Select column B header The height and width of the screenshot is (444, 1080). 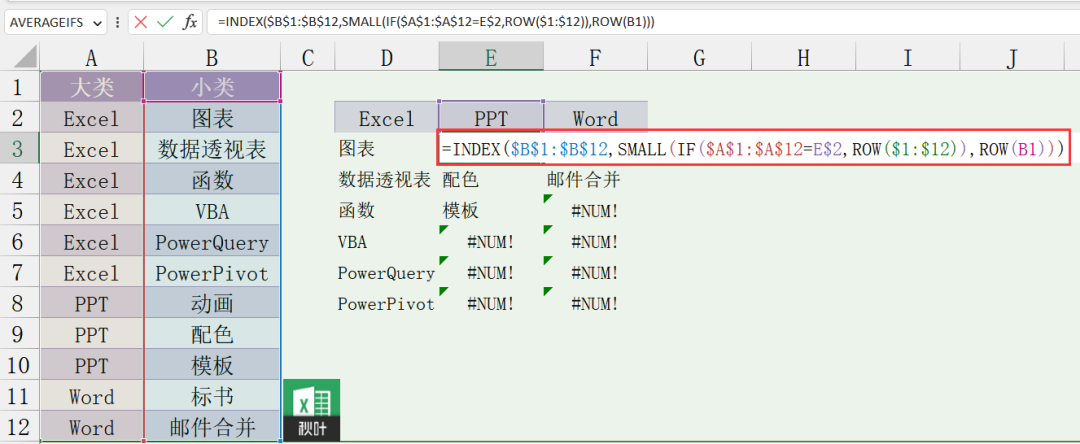point(212,57)
